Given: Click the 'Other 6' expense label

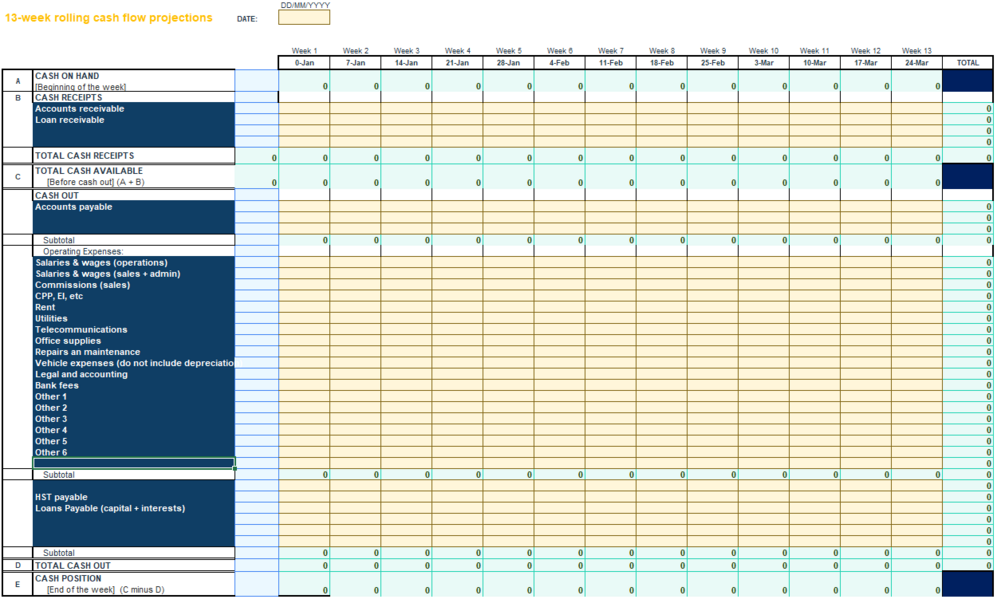Looking at the screenshot, I should coord(51,453).
